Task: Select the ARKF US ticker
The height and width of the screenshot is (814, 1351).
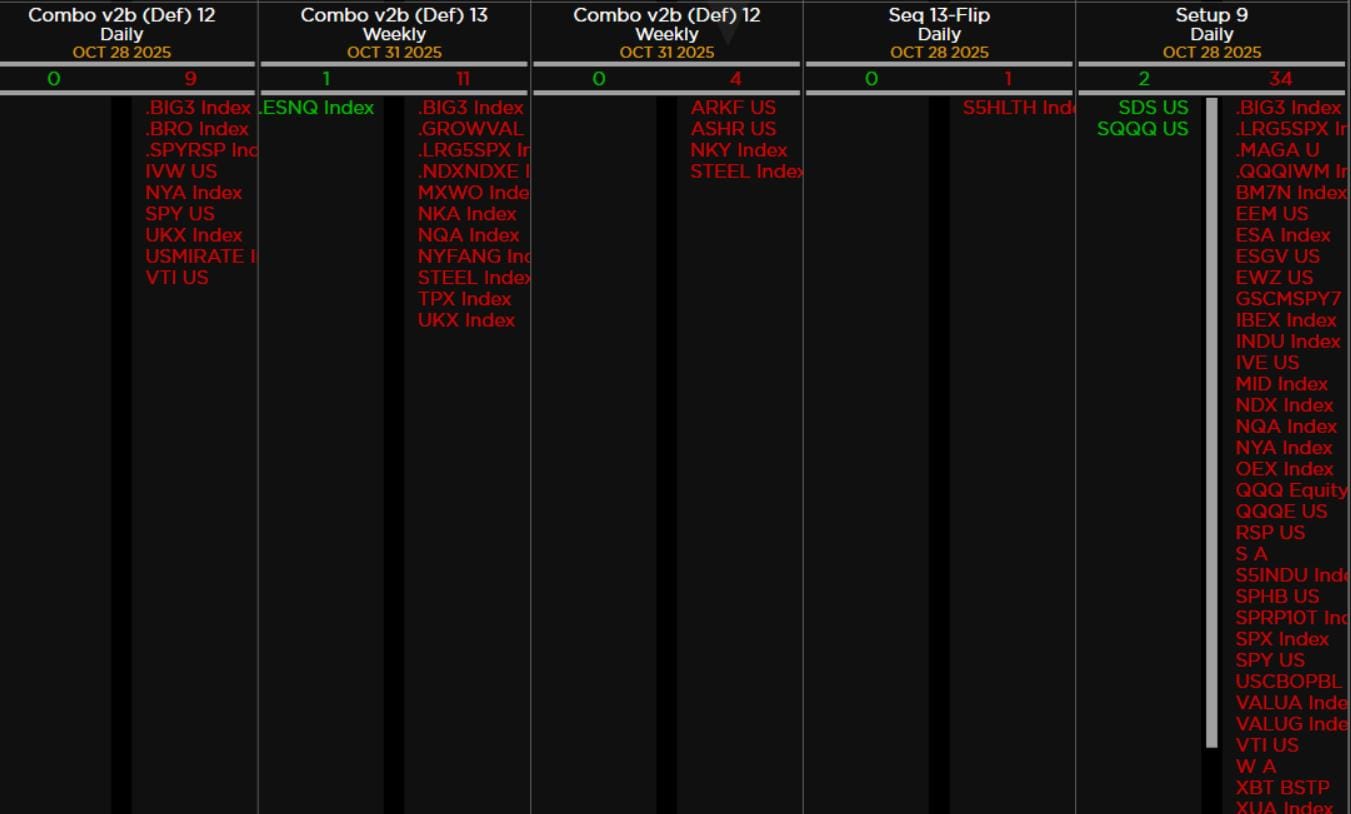Action: (x=733, y=108)
